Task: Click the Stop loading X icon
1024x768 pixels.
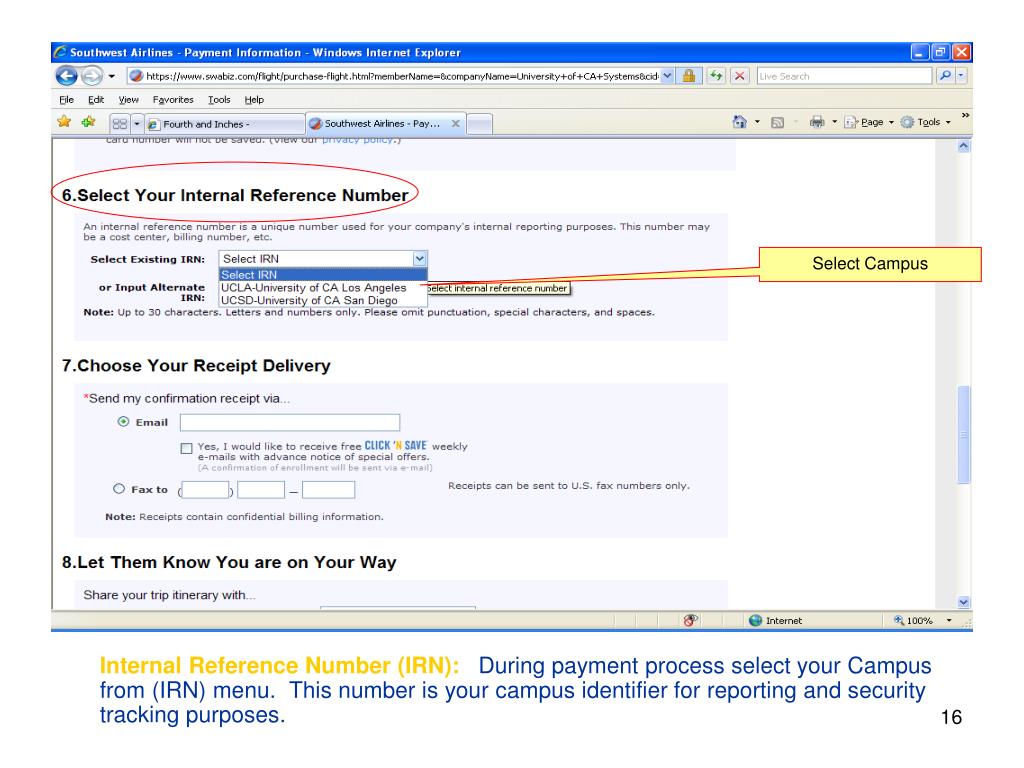Action: (742, 76)
